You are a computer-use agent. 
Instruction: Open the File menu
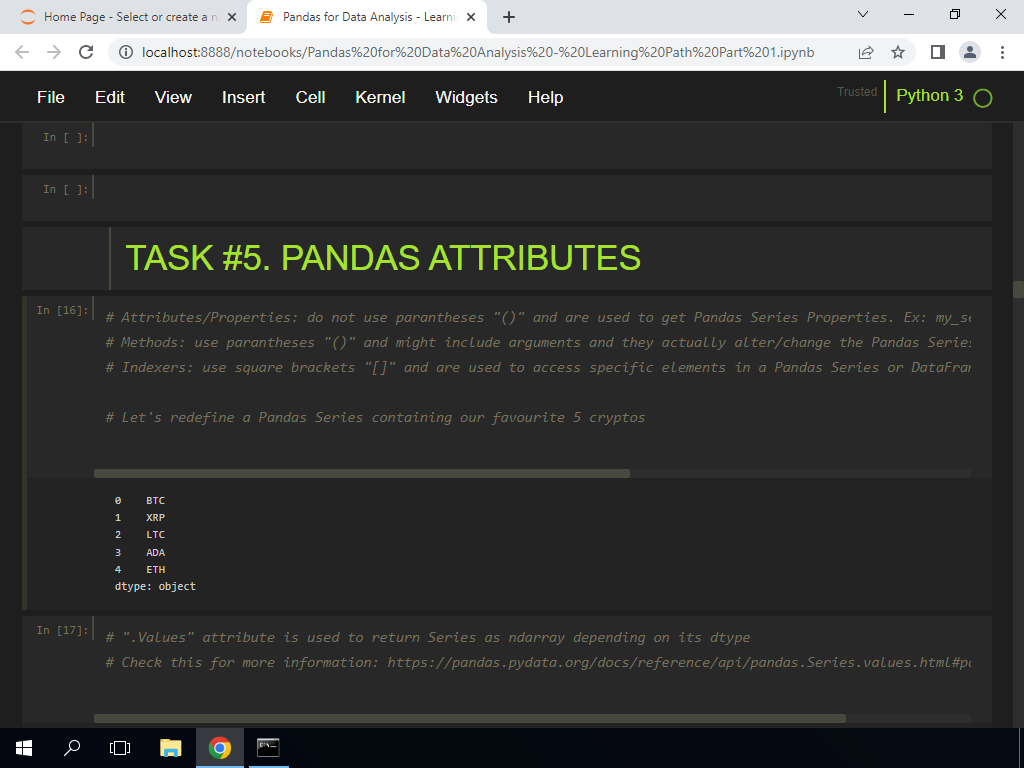[x=50, y=97]
